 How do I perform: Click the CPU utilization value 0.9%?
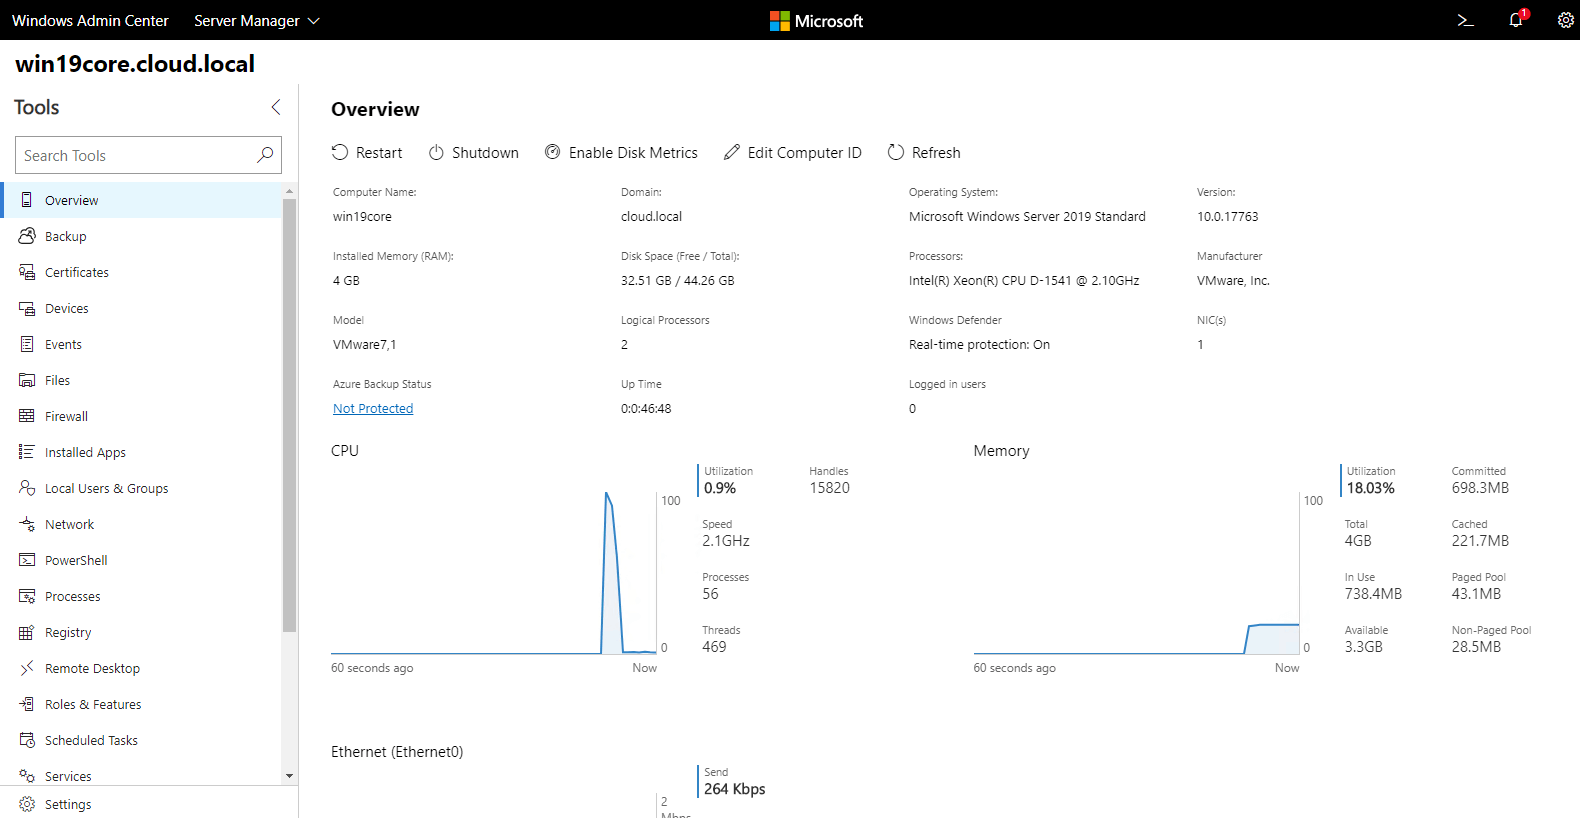(x=720, y=488)
